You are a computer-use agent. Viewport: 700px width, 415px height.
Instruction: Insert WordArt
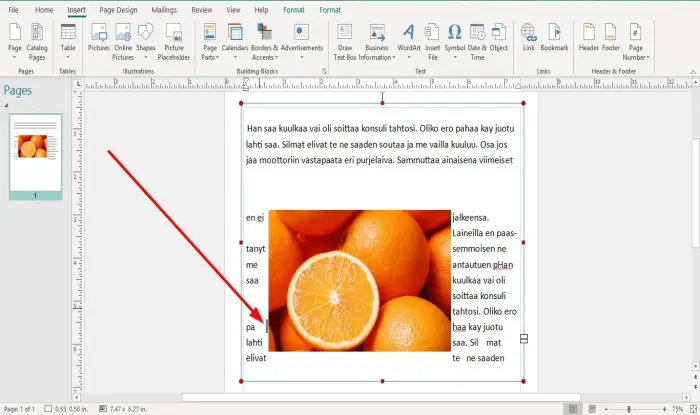click(x=408, y=42)
